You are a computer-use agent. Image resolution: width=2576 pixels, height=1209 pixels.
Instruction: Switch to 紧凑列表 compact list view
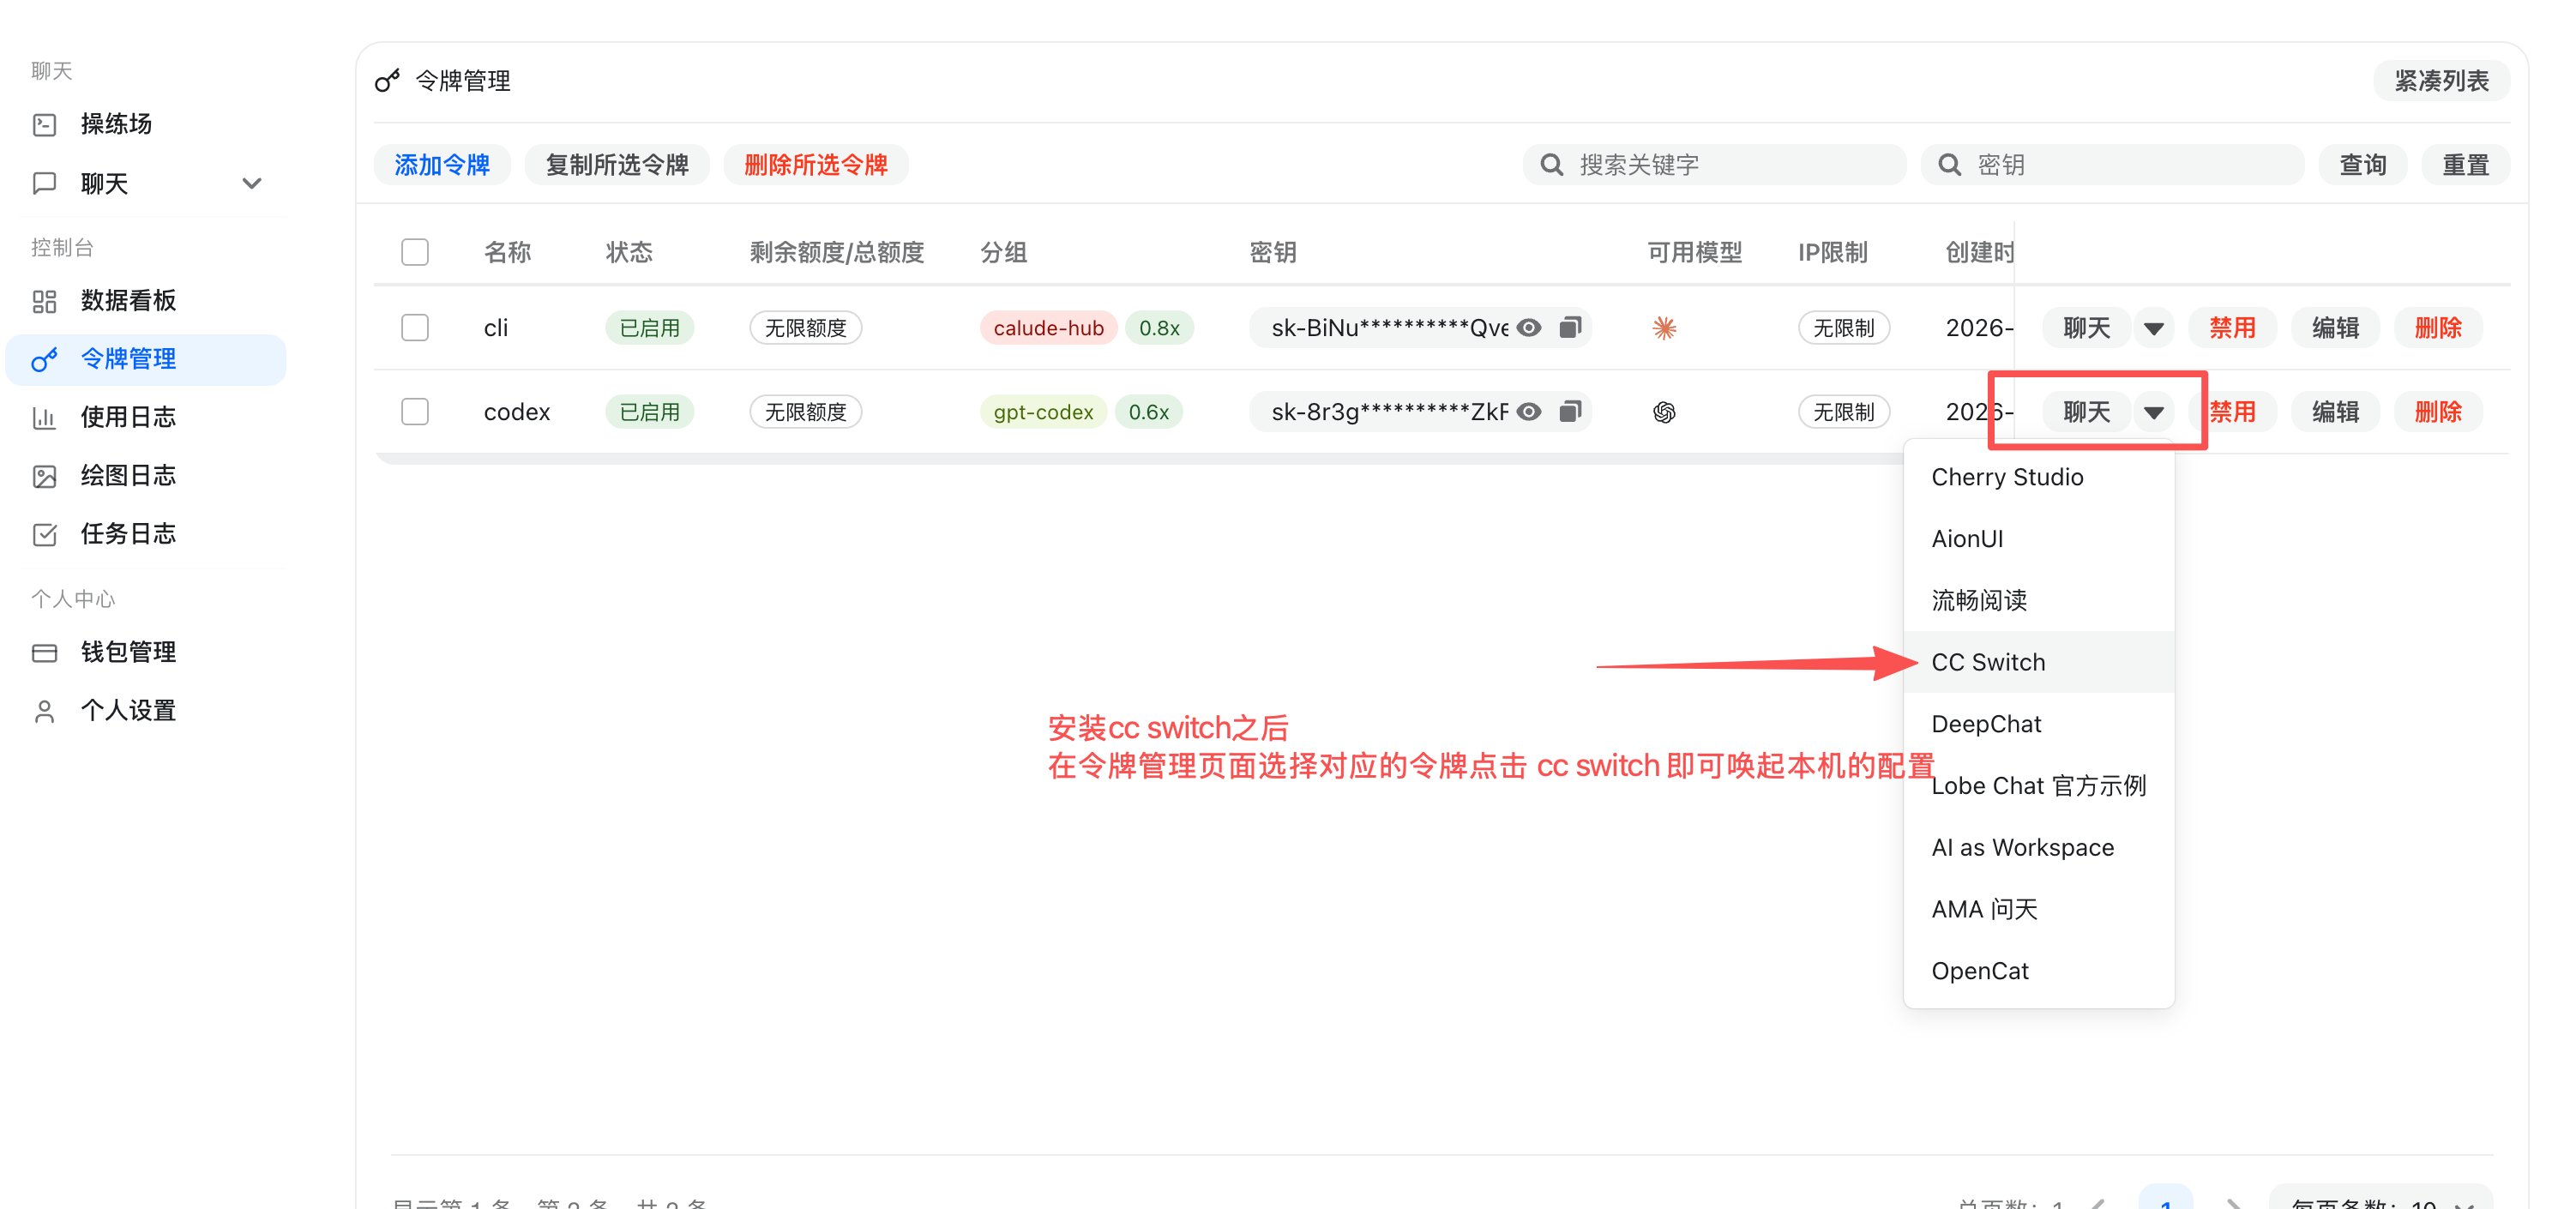click(x=2441, y=81)
